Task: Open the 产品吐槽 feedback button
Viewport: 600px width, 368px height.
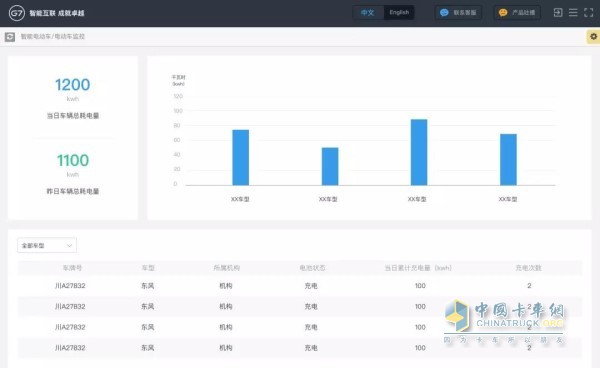Action: pyautogui.click(x=517, y=13)
